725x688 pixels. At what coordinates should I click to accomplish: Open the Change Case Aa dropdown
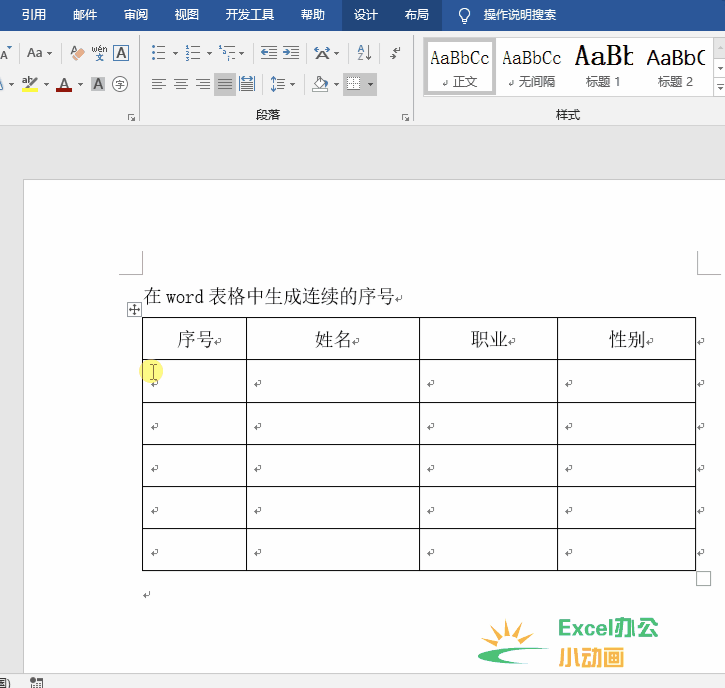(39, 53)
